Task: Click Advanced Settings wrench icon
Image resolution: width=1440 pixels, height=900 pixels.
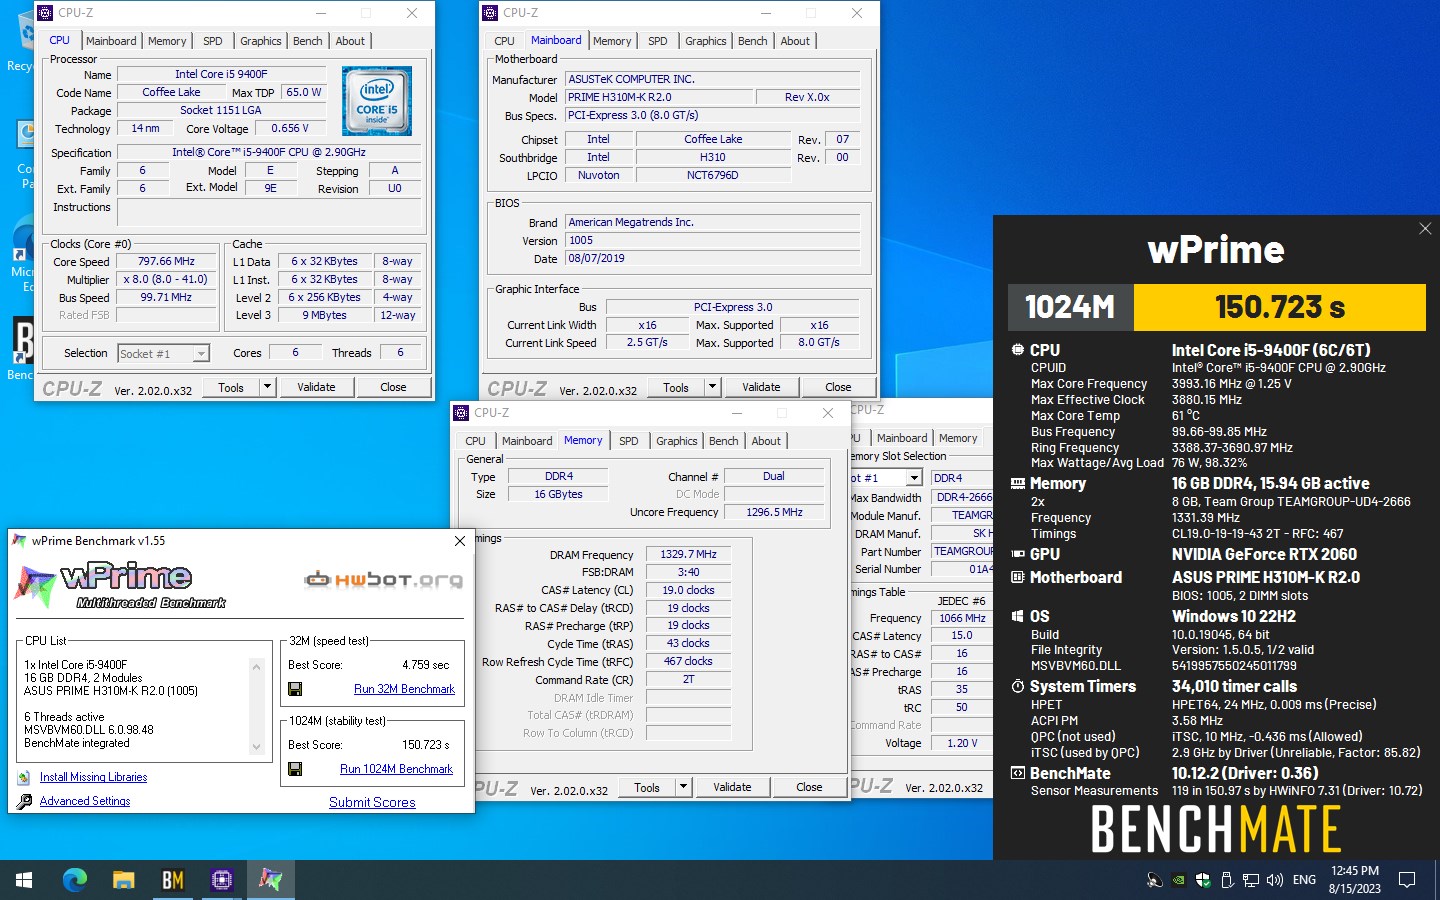Action: (24, 801)
